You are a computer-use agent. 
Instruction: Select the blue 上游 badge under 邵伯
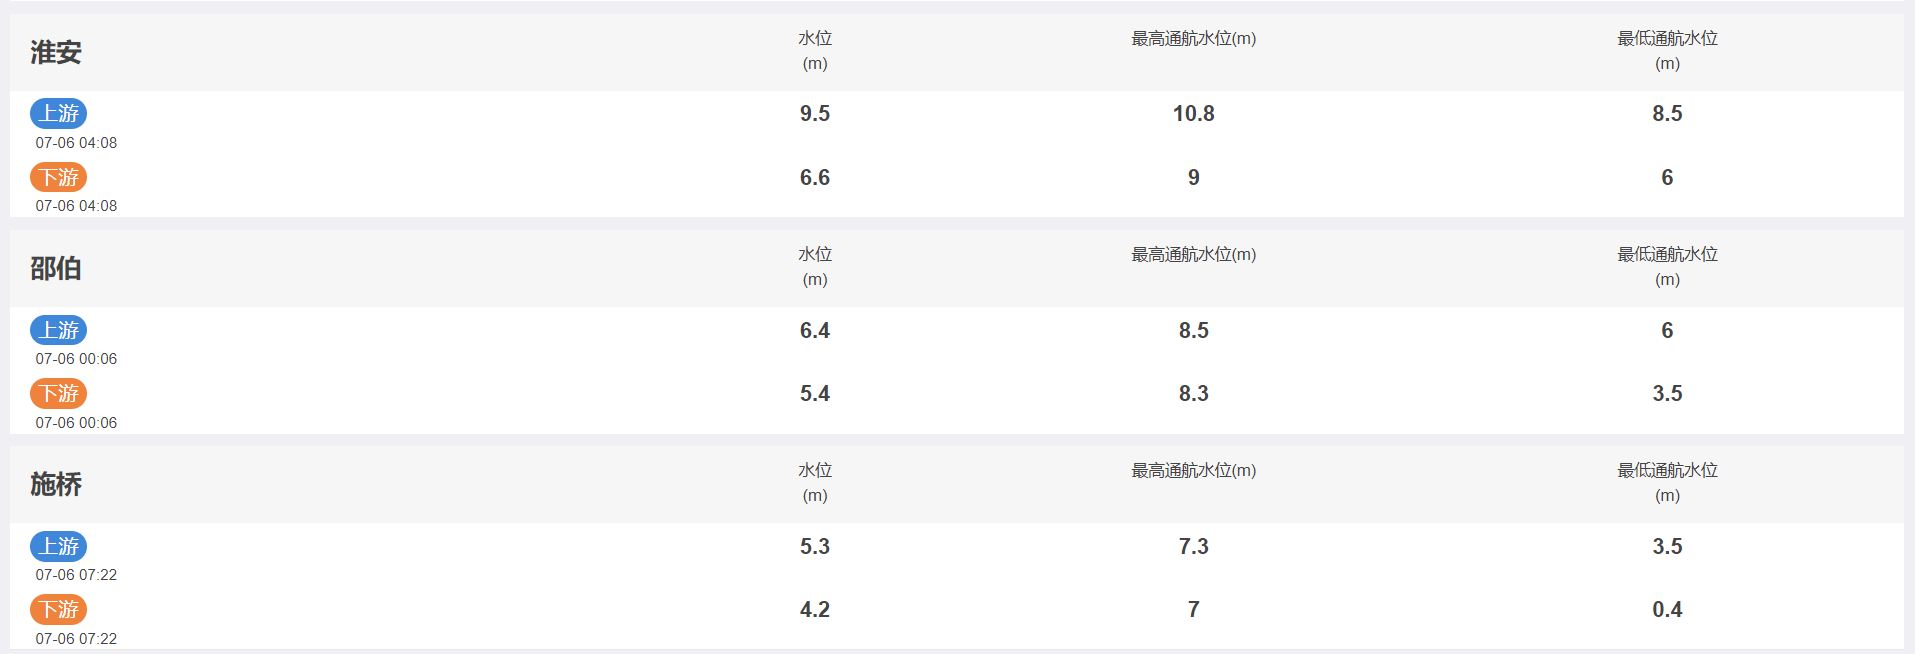click(58, 330)
